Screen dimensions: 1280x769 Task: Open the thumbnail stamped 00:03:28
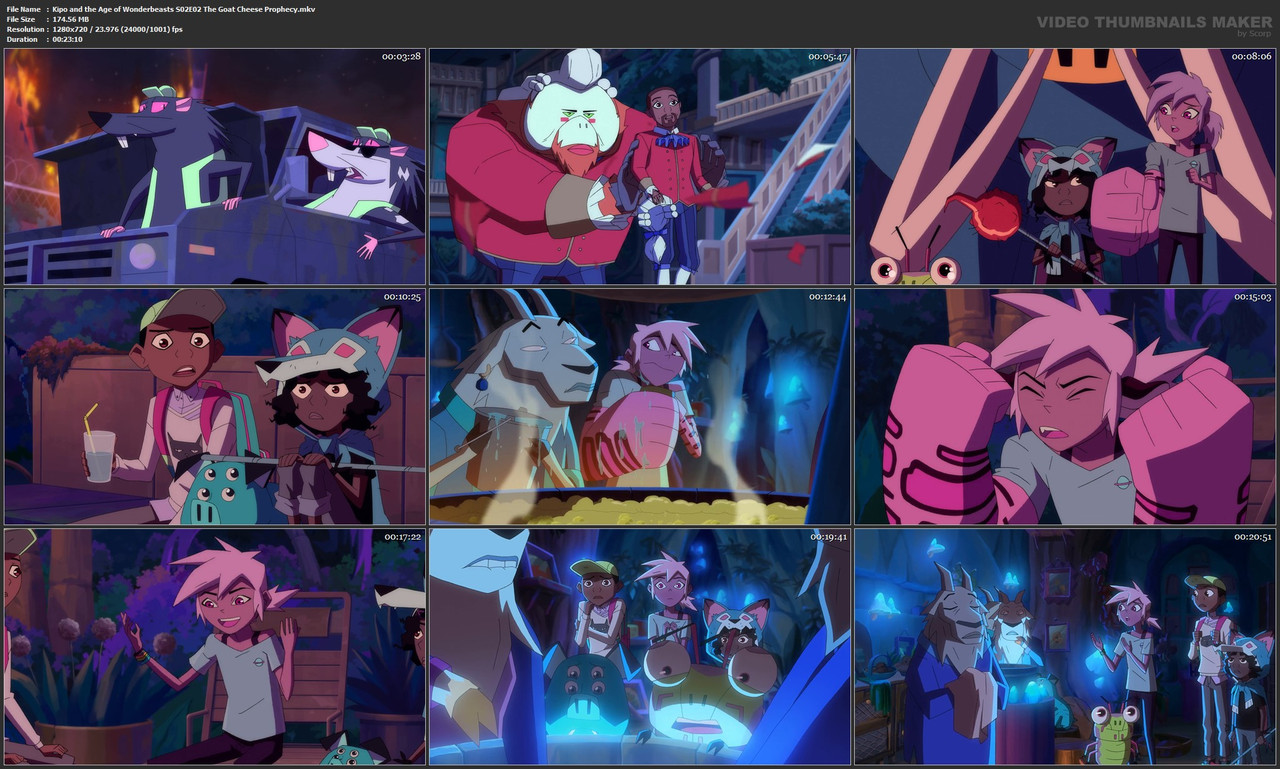point(215,167)
